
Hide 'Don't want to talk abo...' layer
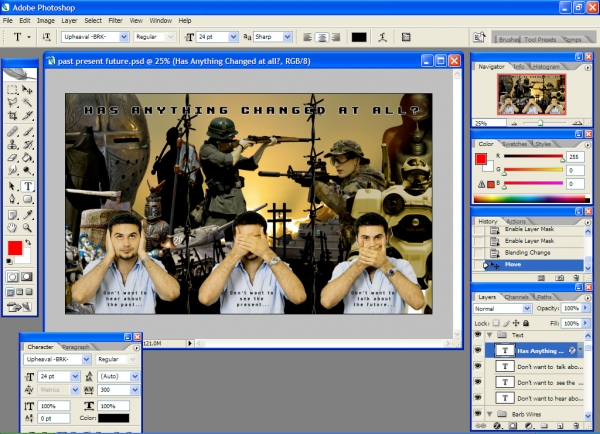click(478, 366)
